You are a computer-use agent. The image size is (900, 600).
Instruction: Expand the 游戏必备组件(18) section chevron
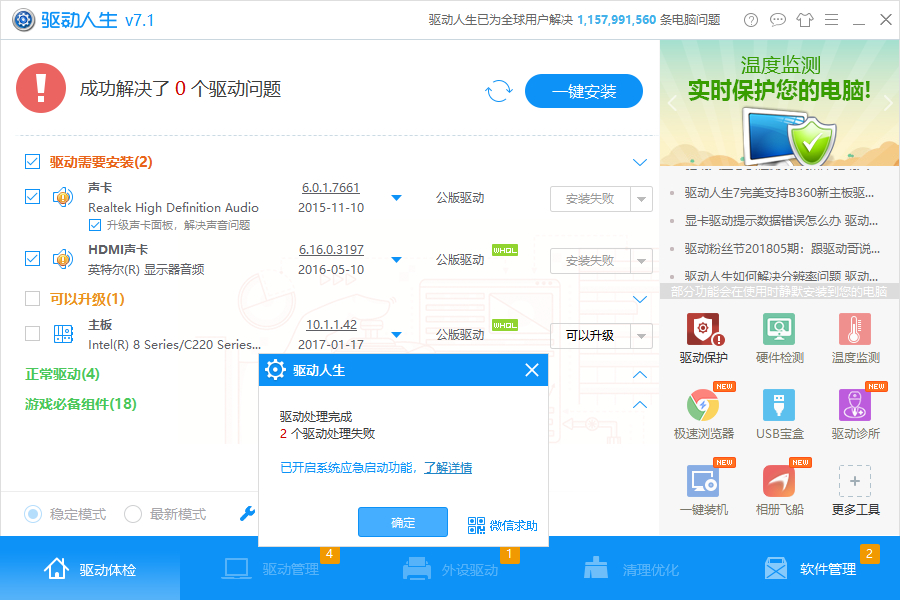(640, 404)
